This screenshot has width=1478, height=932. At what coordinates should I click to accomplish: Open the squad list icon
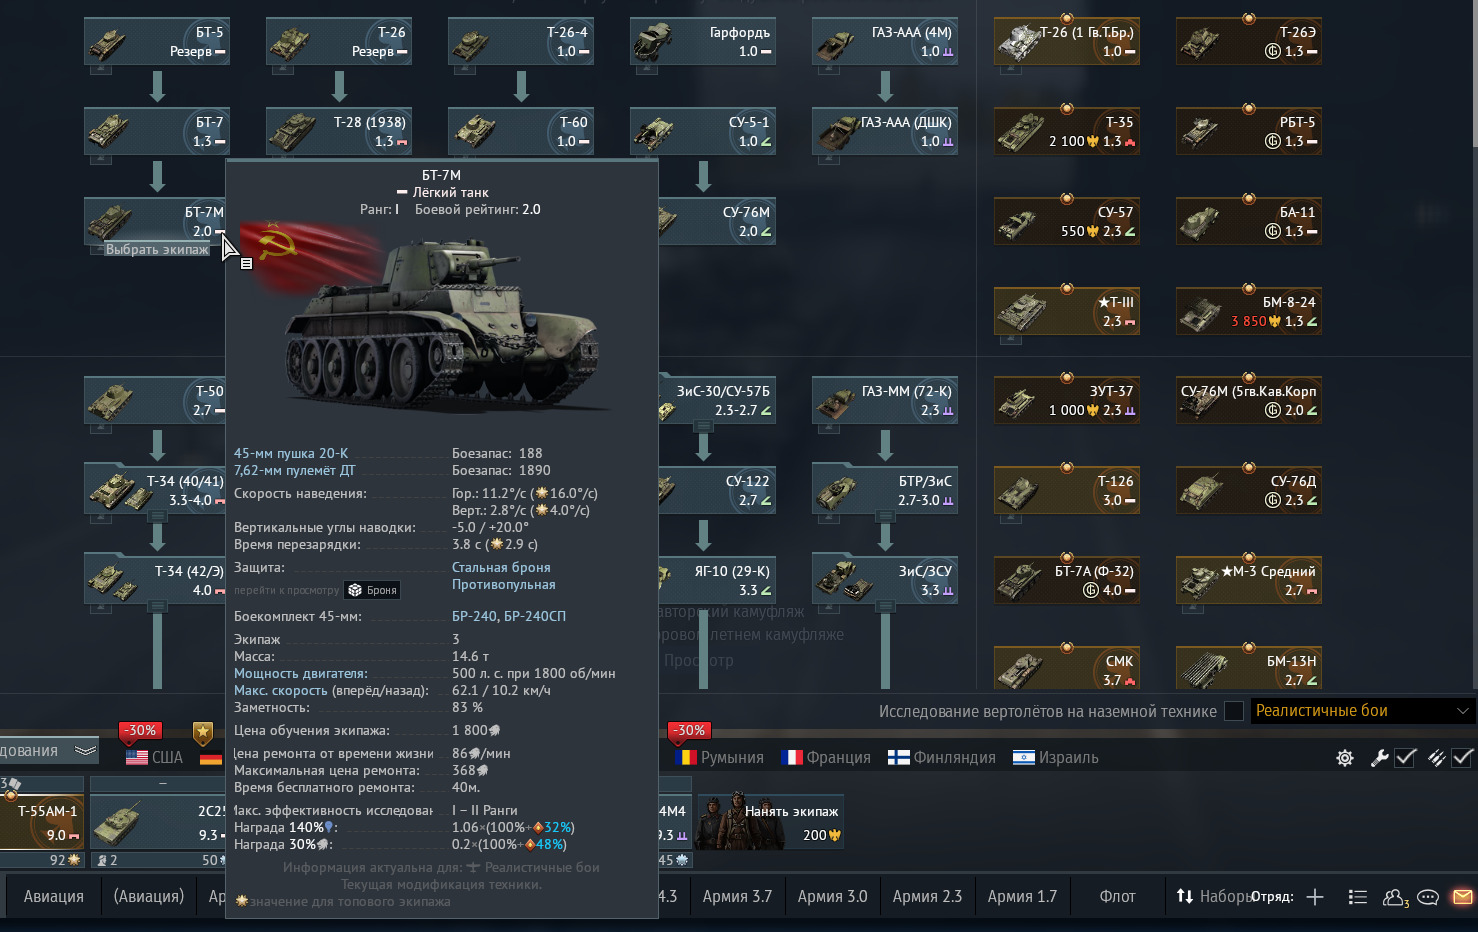pos(1357,897)
